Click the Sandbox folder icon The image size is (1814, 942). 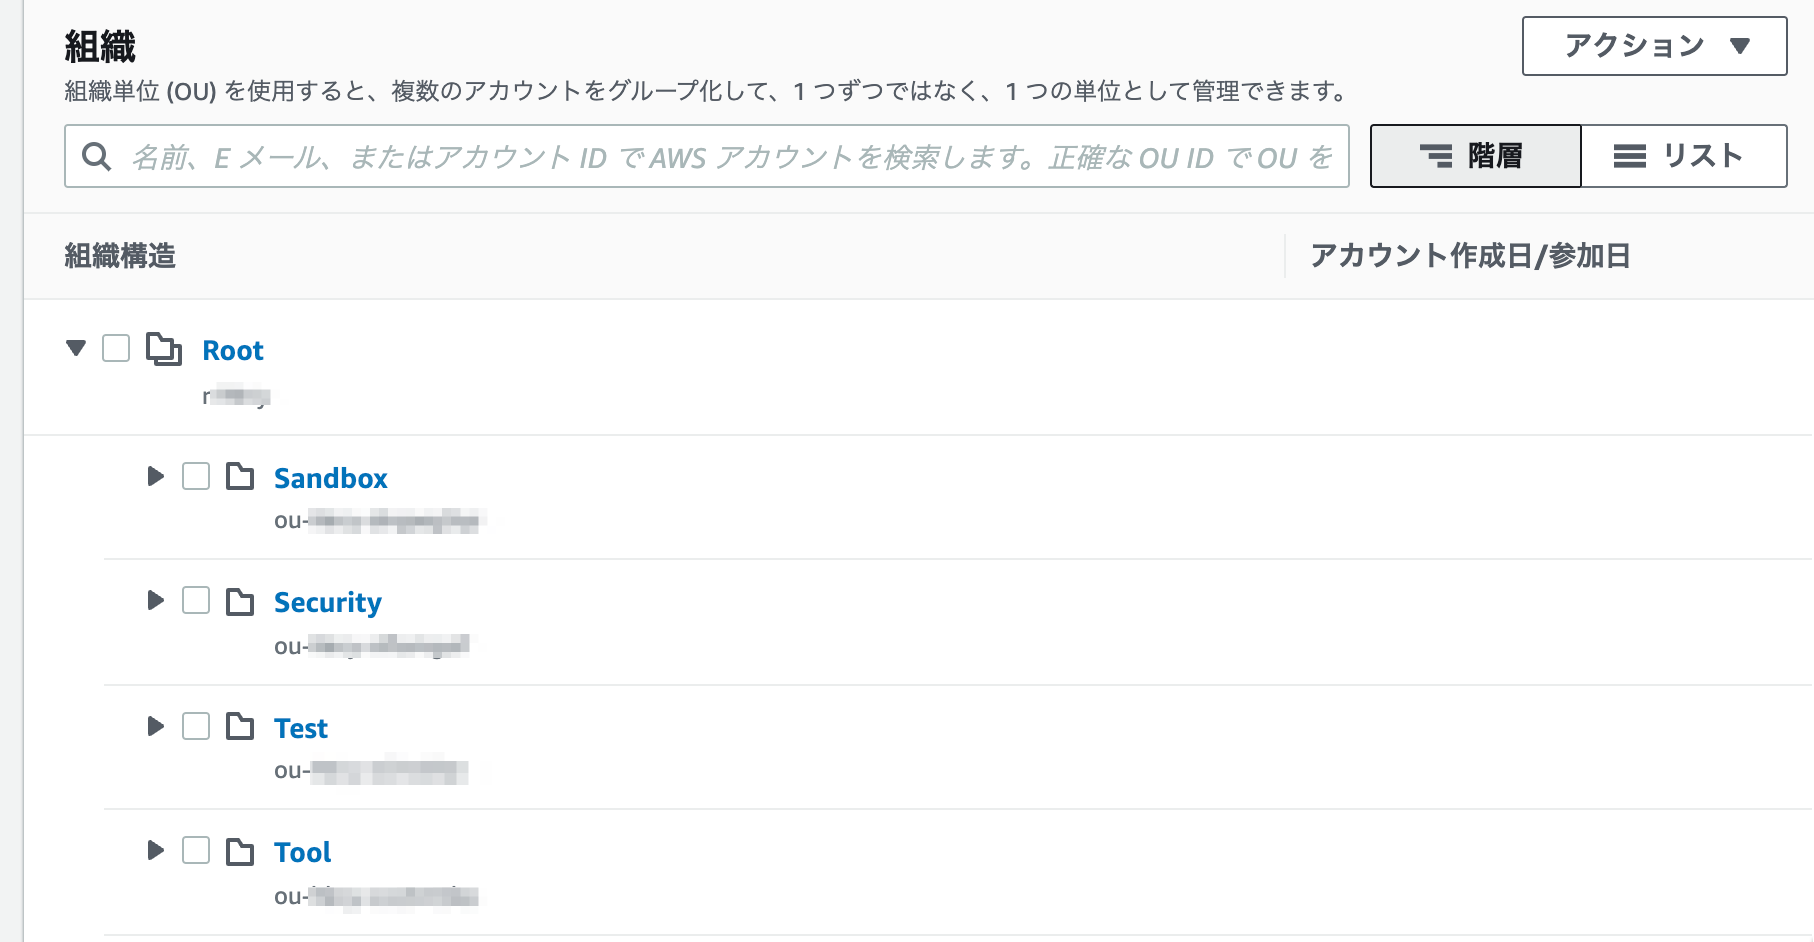[x=240, y=476]
